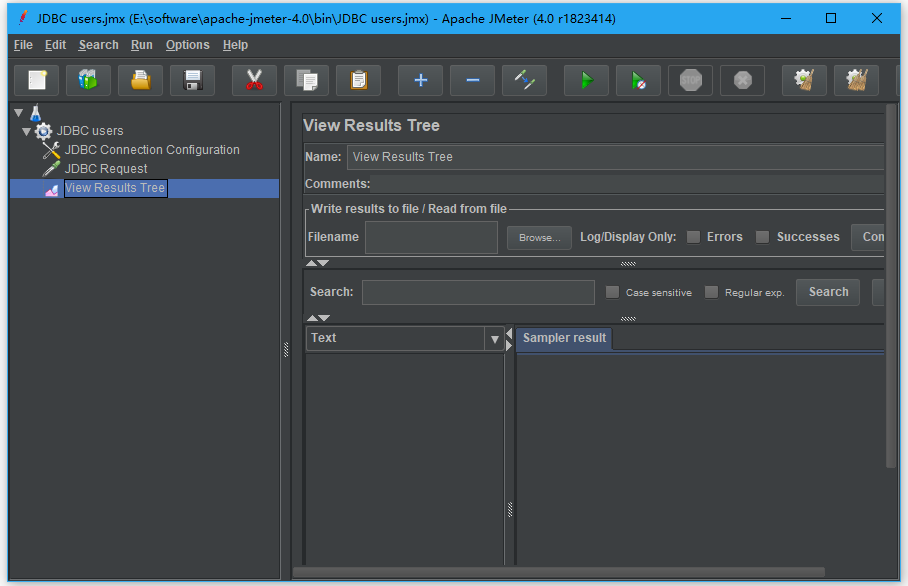Click the Paste clipboard icon
The height and width of the screenshot is (586, 908).
tap(358, 80)
